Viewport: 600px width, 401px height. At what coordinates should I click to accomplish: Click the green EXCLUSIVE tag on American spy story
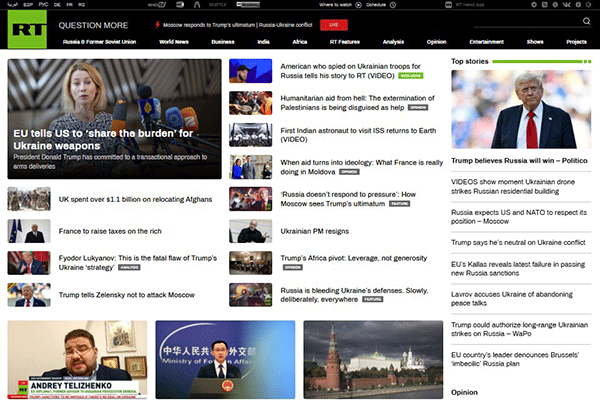coord(410,76)
